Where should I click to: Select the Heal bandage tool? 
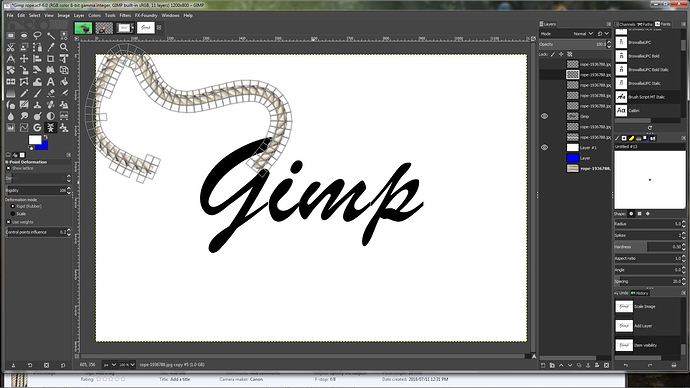pyautogui.click(x=51, y=105)
